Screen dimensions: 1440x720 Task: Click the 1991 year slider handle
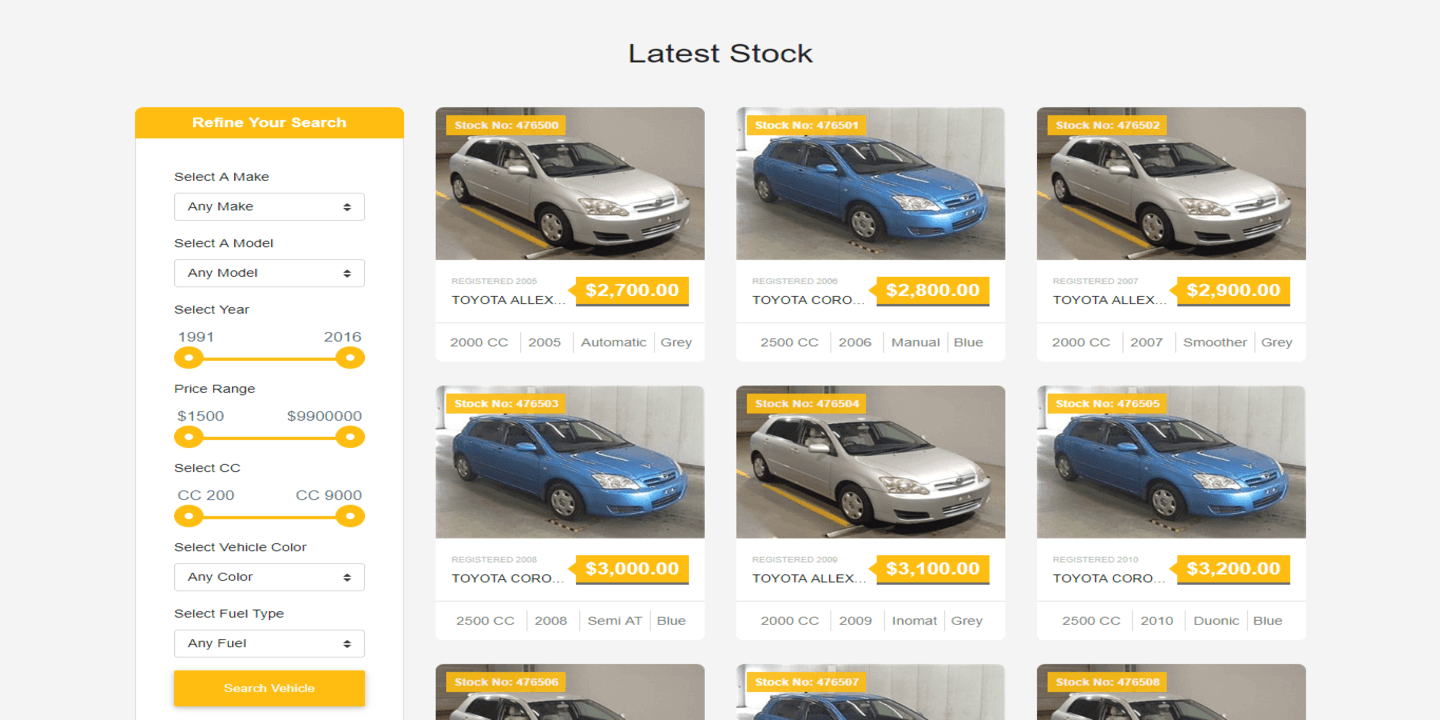point(188,358)
